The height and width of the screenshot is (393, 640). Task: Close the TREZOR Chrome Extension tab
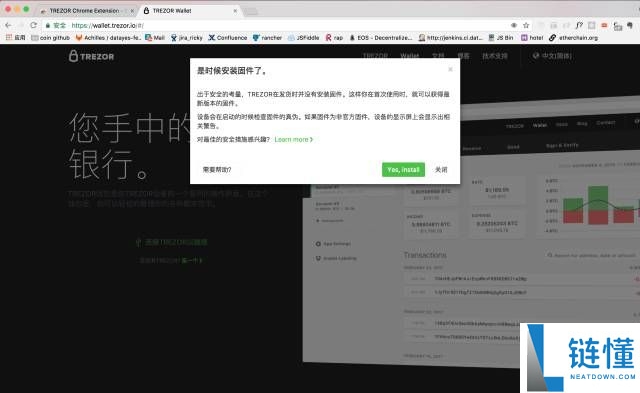tap(132, 11)
